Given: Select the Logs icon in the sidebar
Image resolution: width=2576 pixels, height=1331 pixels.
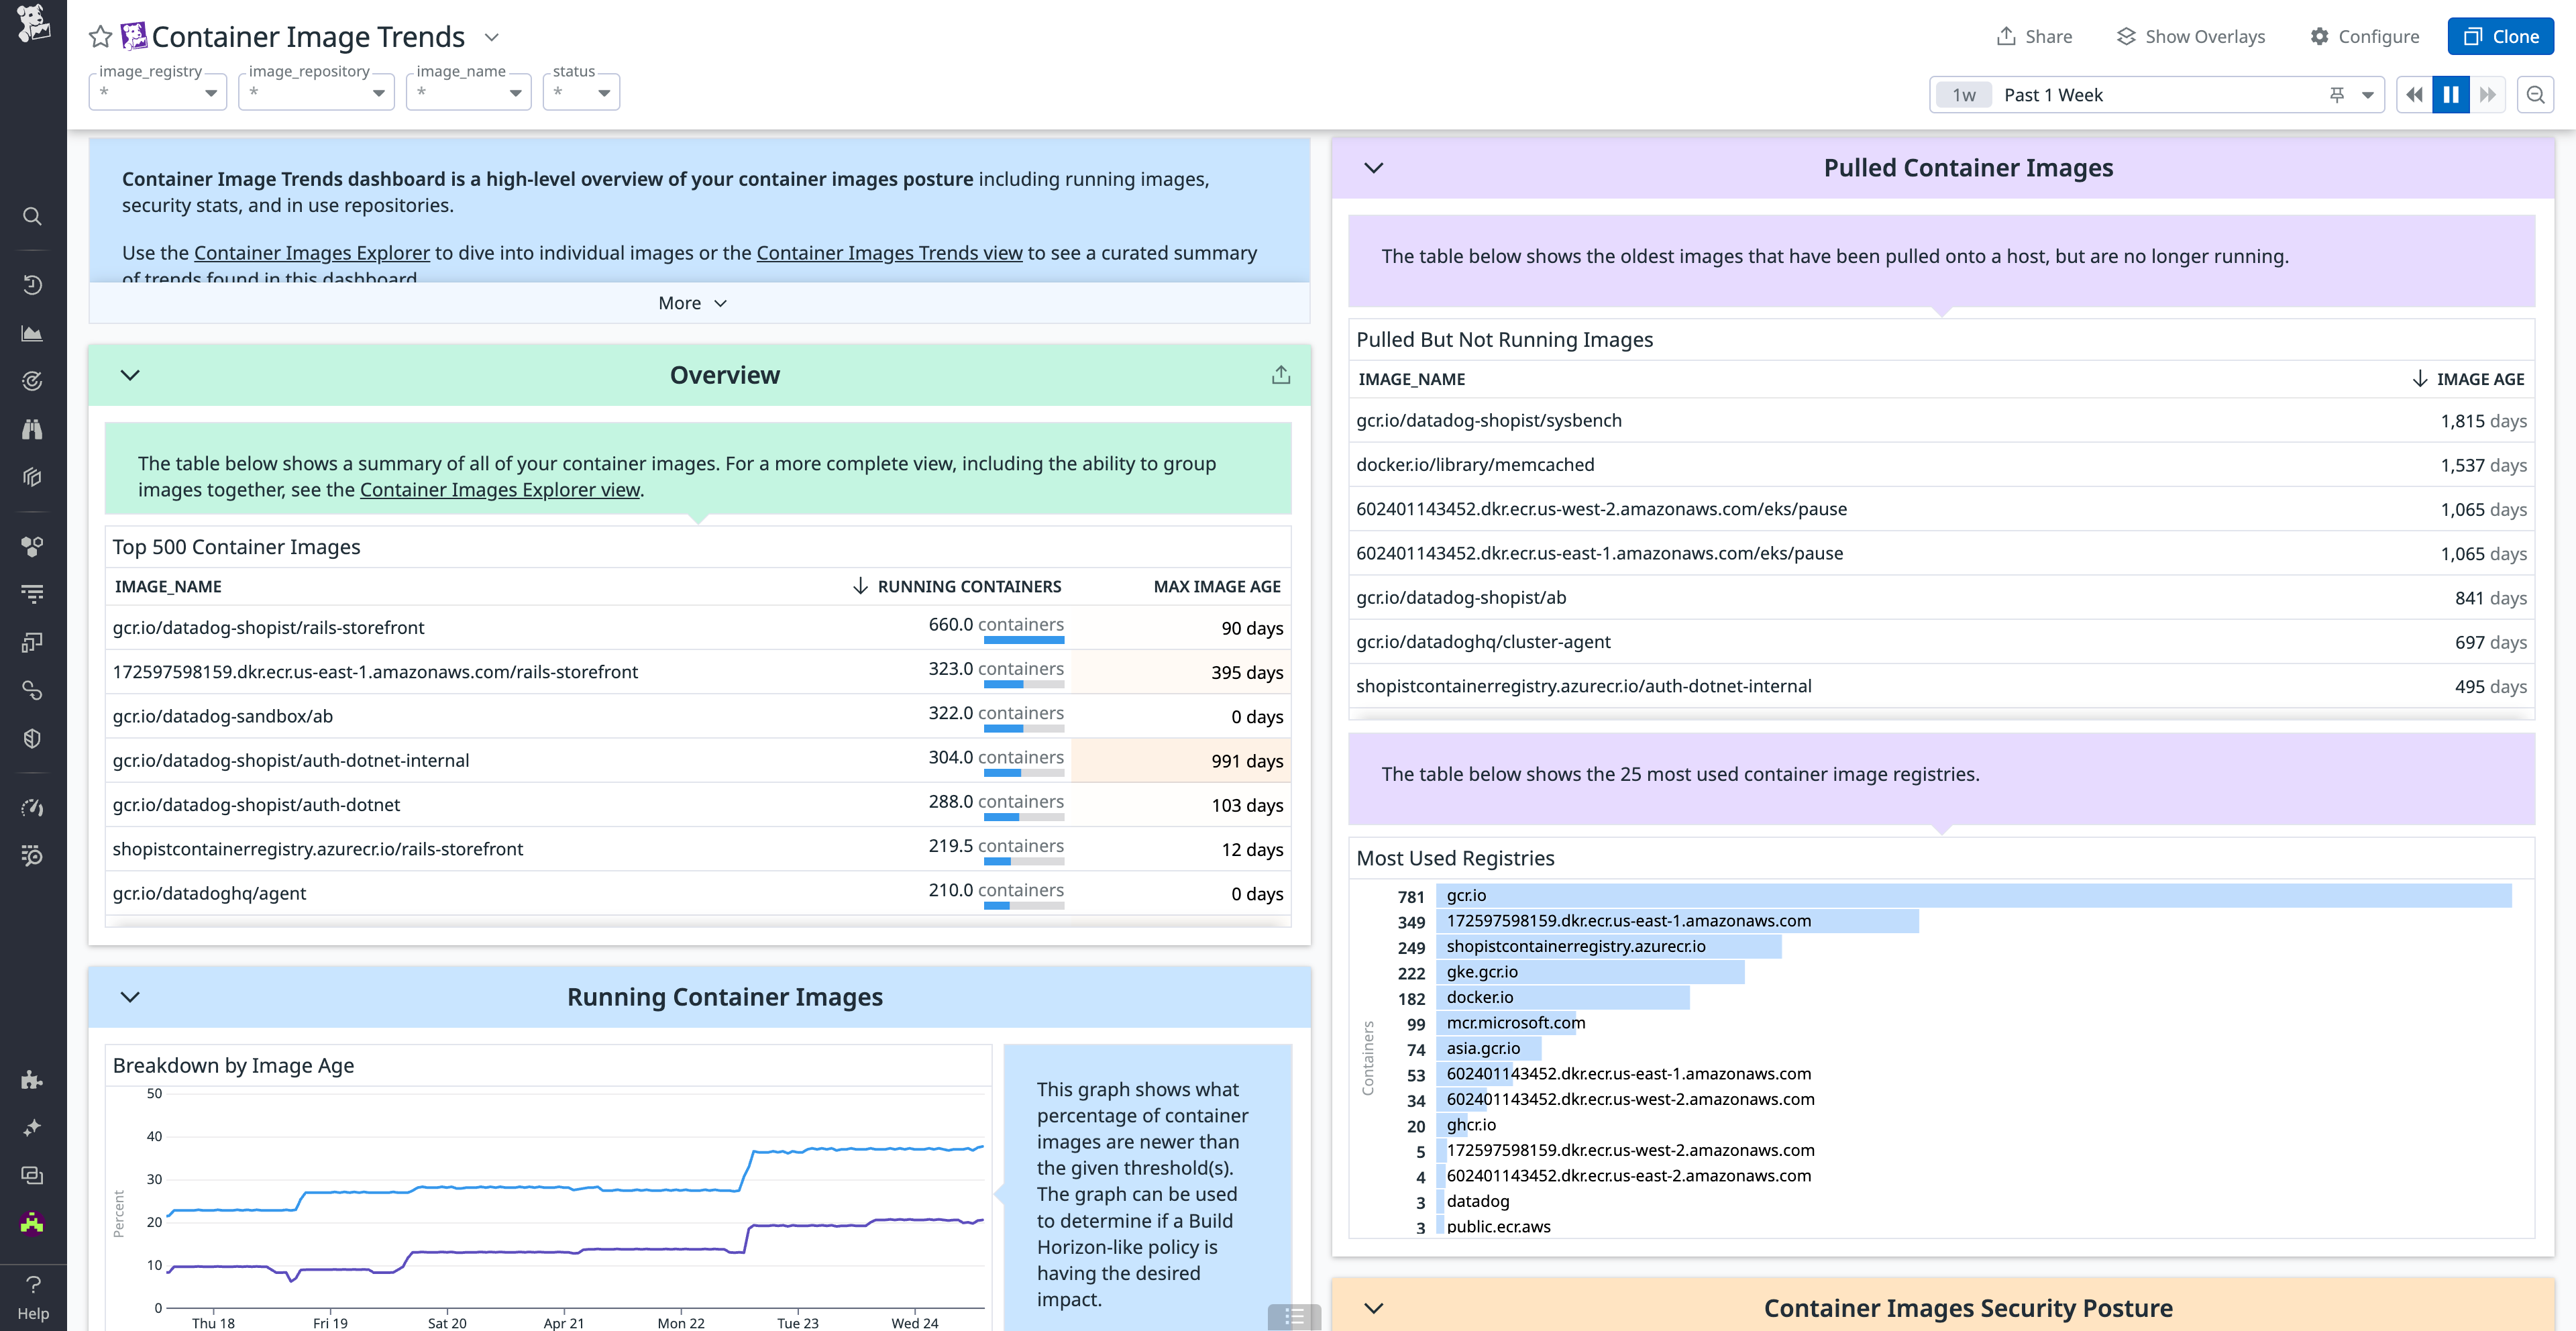Looking at the screenshot, I should point(32,593).
